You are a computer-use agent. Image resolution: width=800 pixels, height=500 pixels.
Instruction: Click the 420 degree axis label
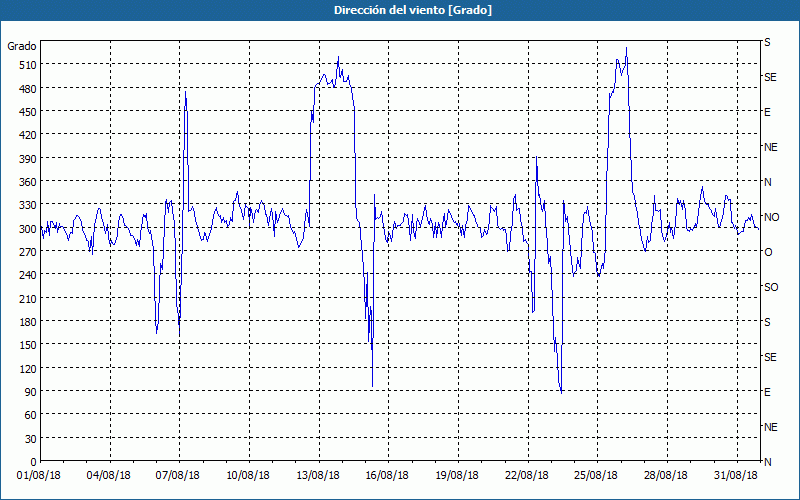coord(27,135)
